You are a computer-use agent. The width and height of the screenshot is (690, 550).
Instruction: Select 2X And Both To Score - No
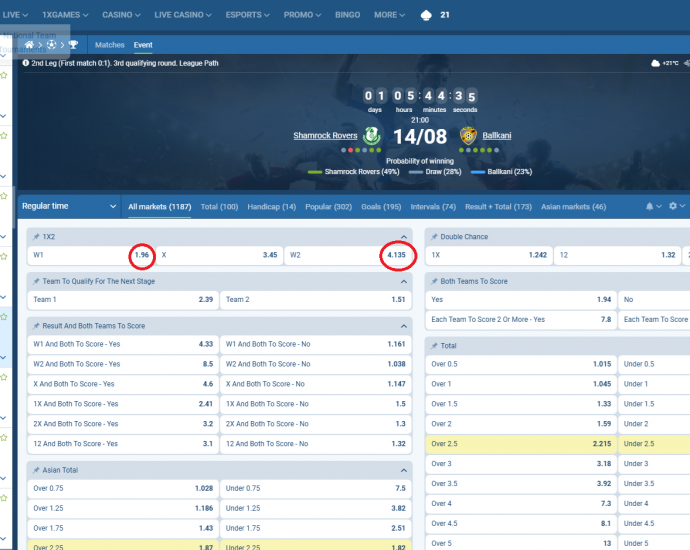(x=316, y=424)
